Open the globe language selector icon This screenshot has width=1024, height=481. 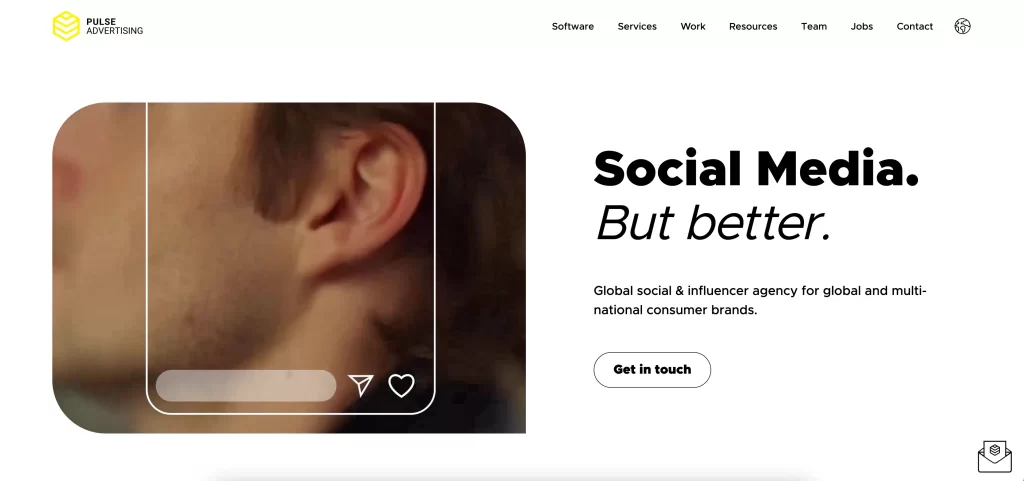[962, 26]
